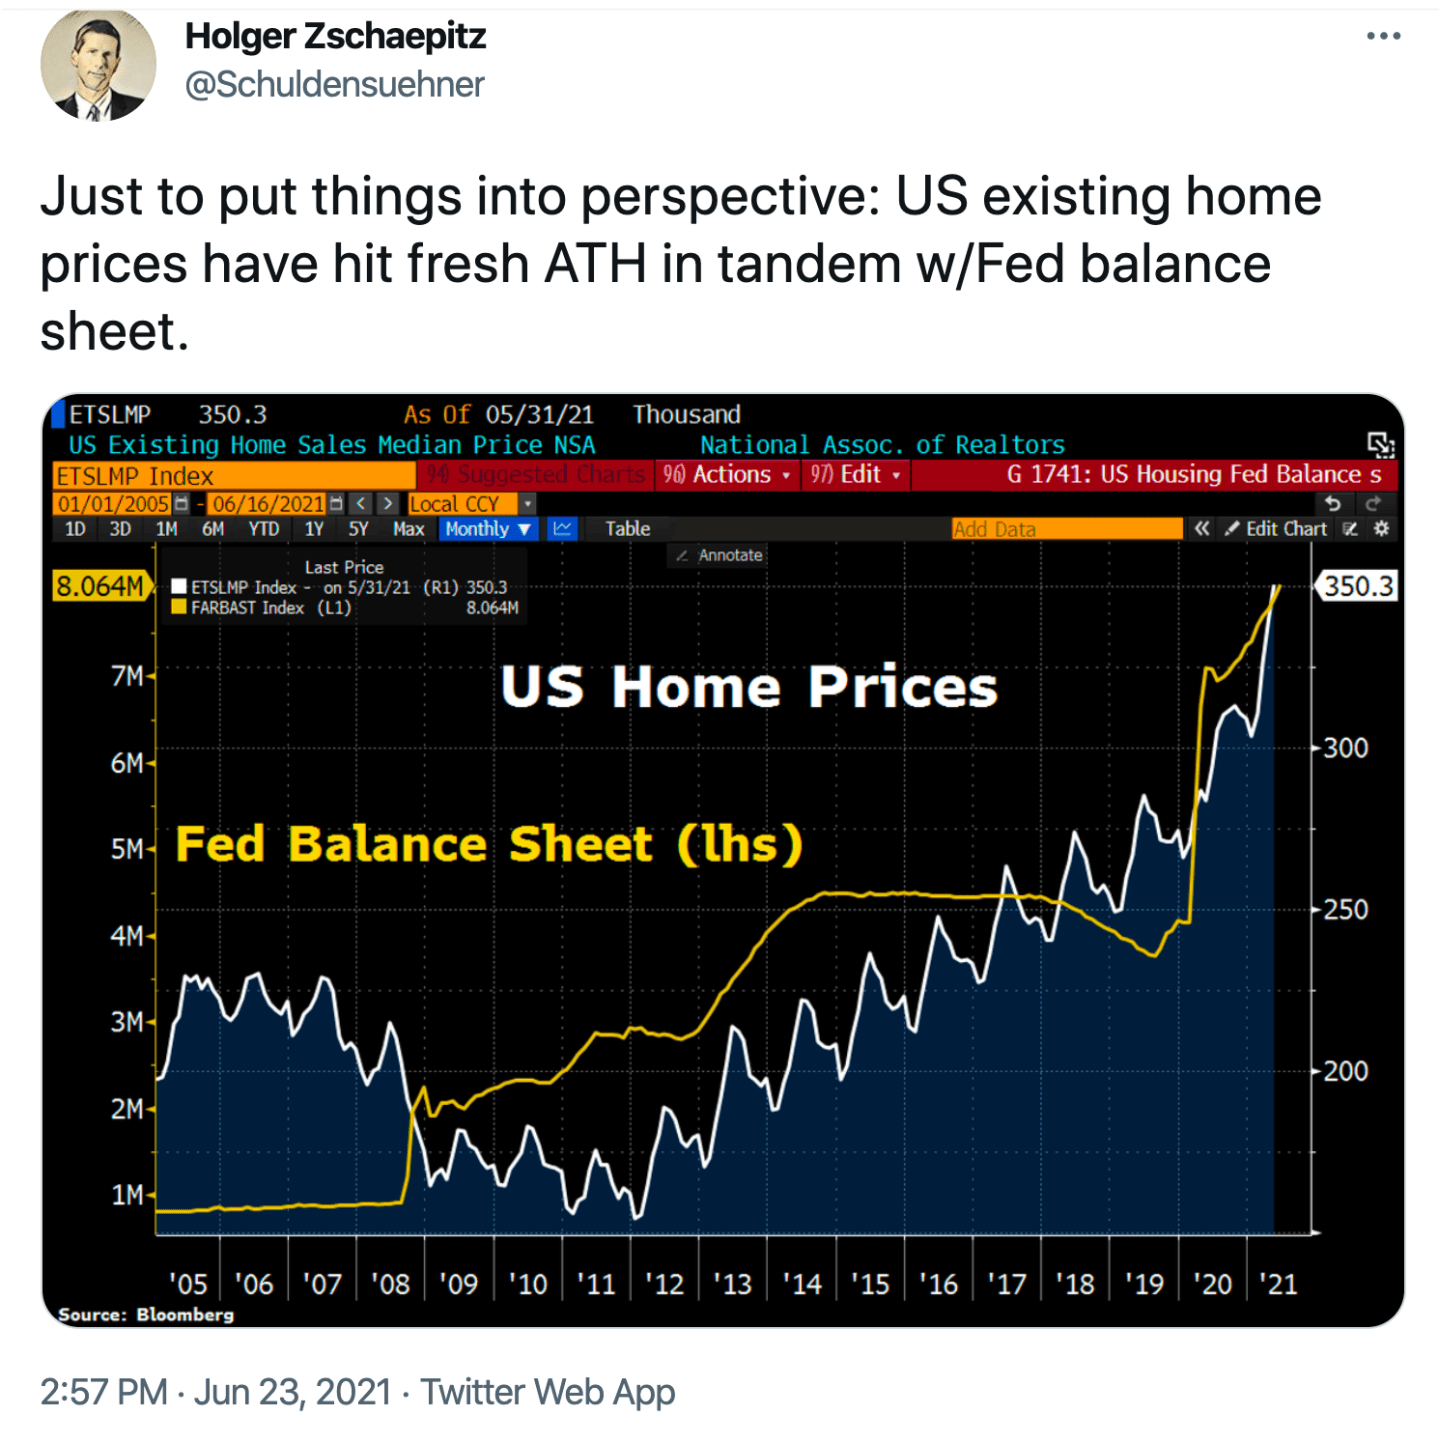This screenshot has height=1443, width=1439.
Task: Click the line chart view icon
Action: [x=563, y=529]
